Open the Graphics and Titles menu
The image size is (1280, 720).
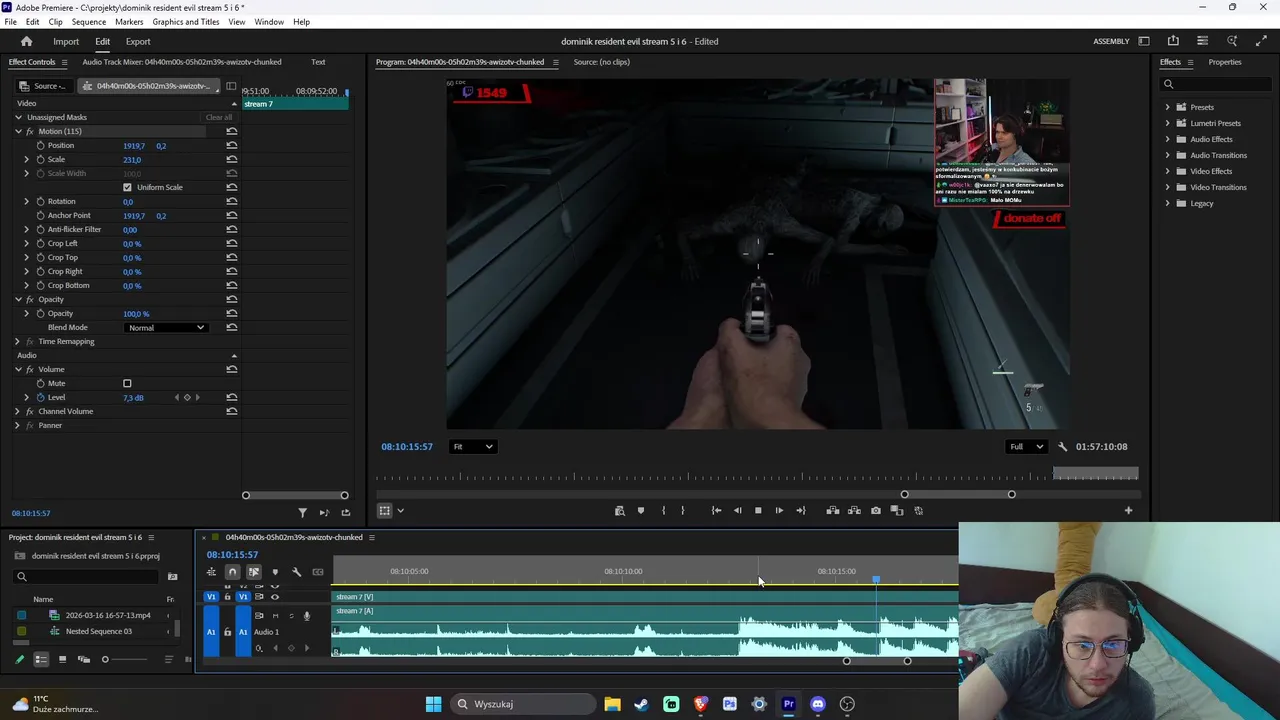[186, 22]
